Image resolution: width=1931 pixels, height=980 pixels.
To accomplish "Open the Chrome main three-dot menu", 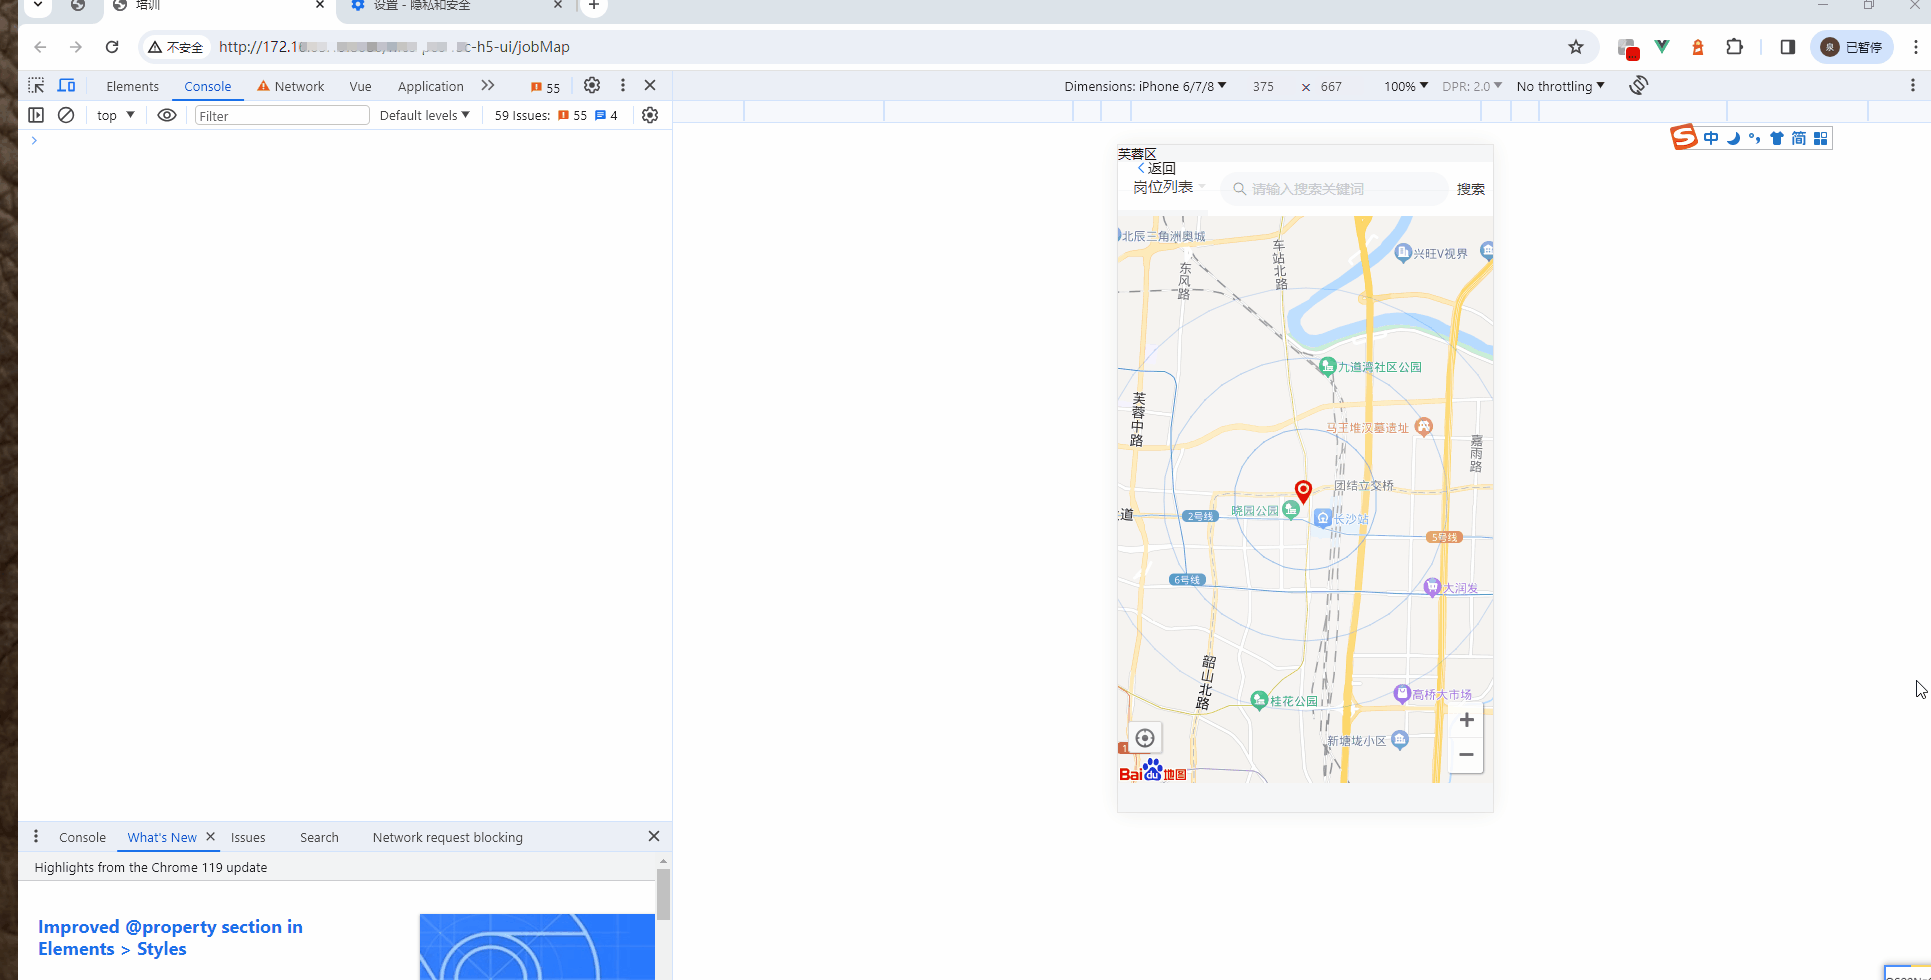I will click(1916, 47).
